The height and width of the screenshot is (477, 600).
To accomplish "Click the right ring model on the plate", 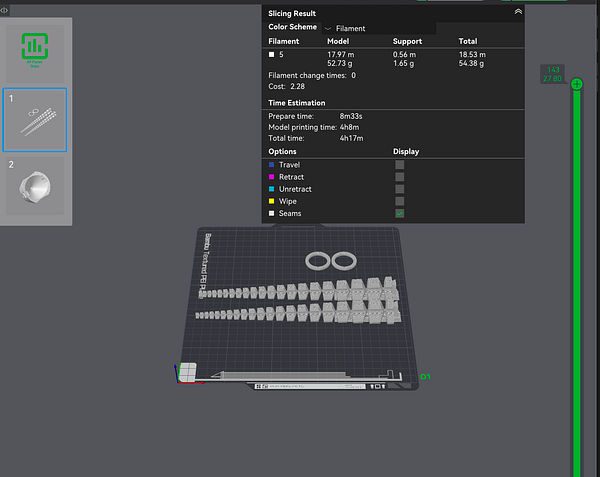I will click(x=344, y=261).
